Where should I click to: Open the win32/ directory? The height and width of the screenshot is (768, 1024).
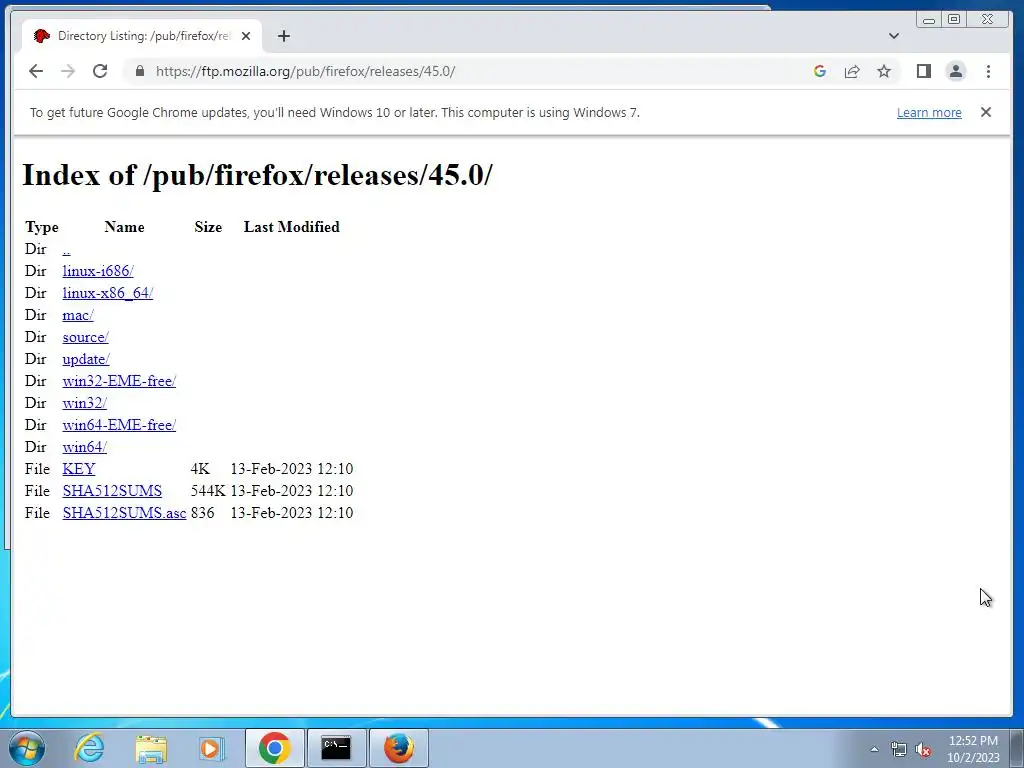click(85, 403)
